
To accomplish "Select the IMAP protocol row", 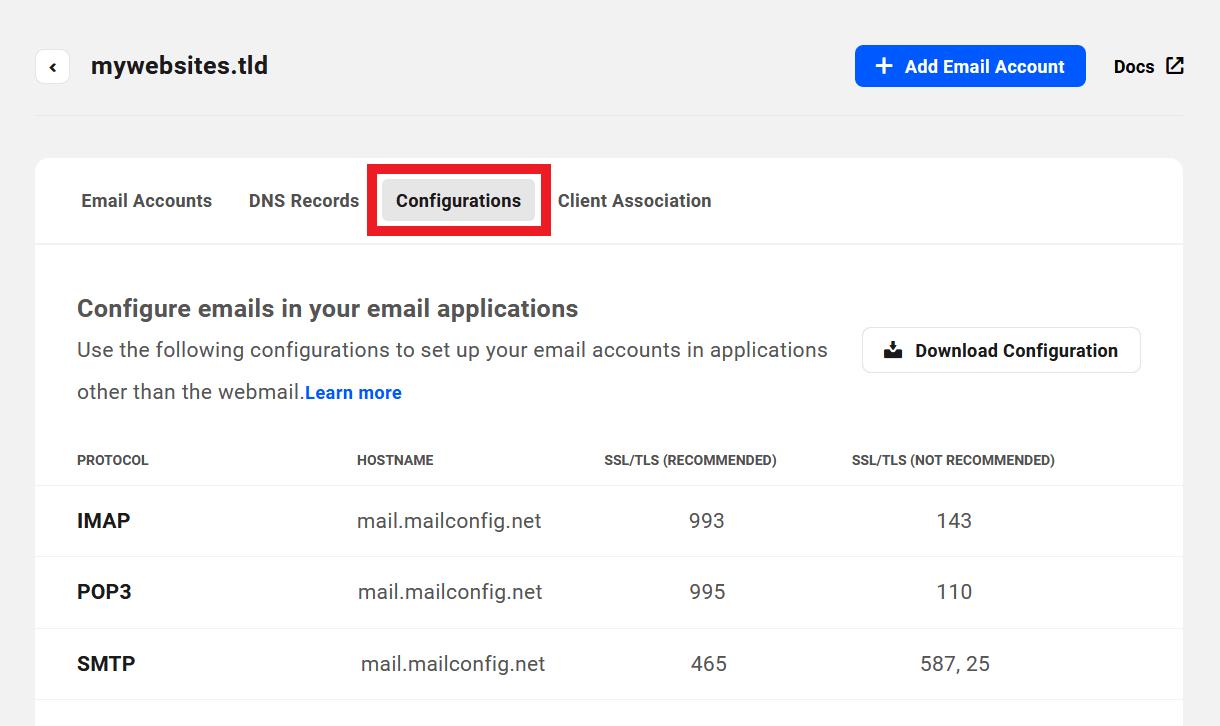I will tap(104, 520).
